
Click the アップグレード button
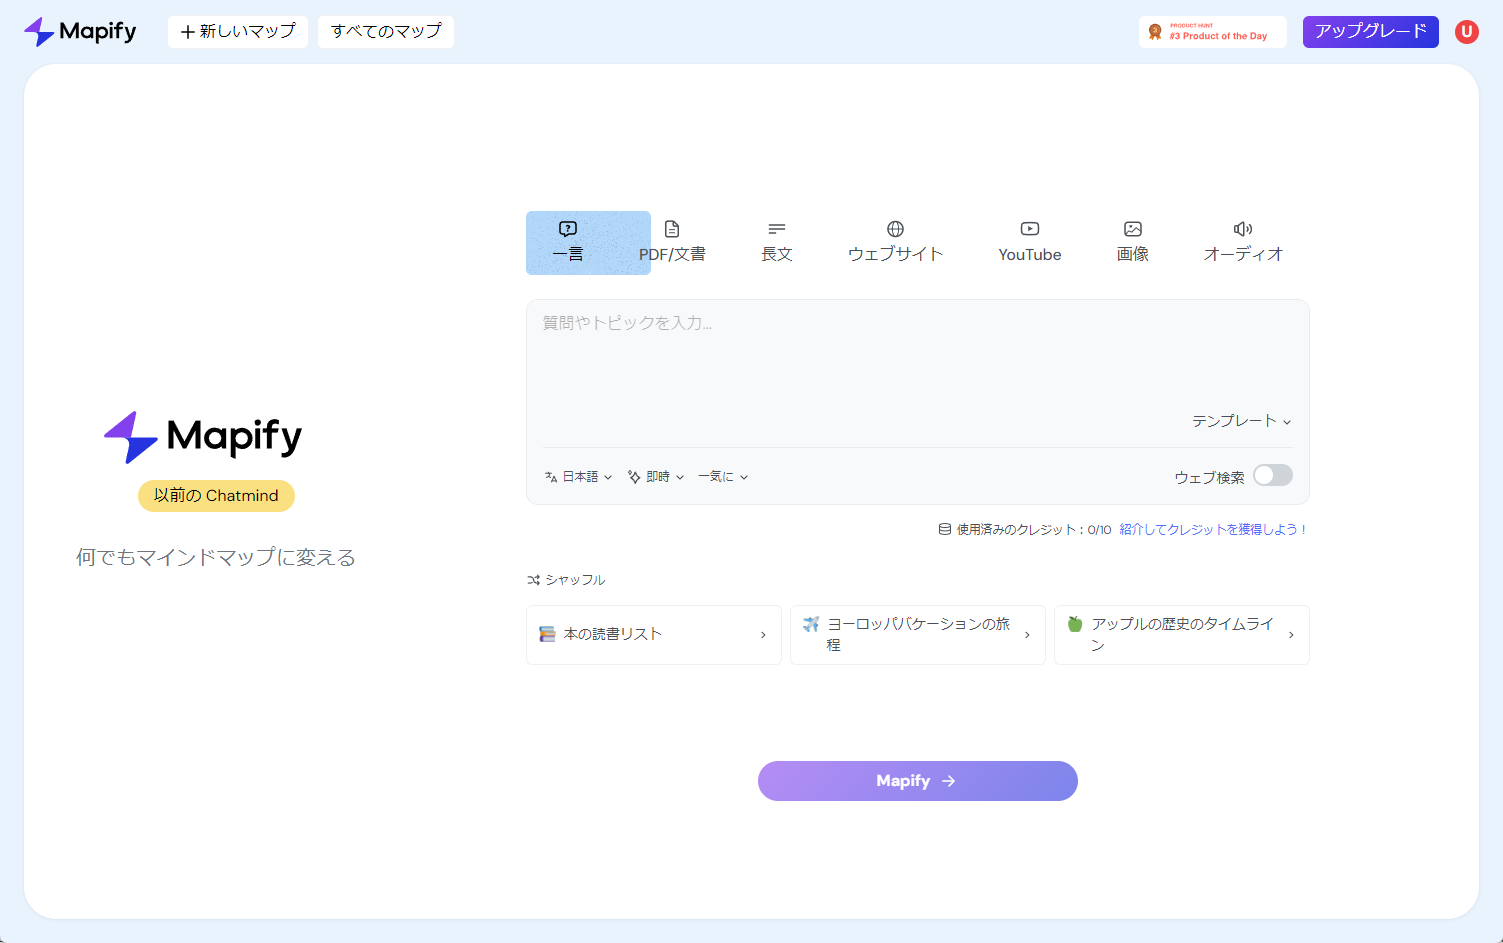click(1370, 32)
